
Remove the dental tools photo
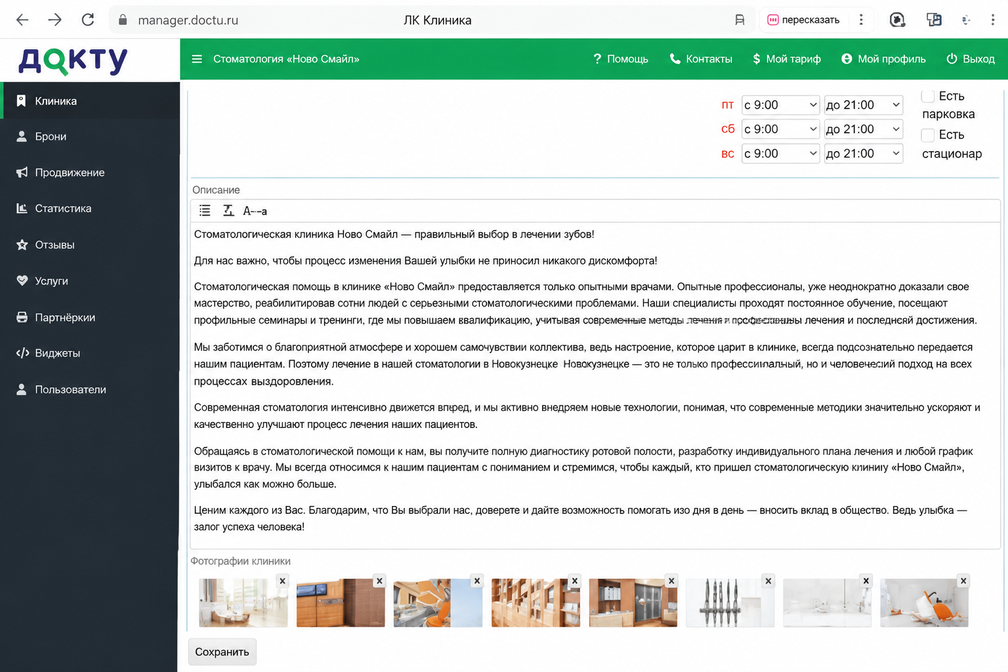point(768,581)
